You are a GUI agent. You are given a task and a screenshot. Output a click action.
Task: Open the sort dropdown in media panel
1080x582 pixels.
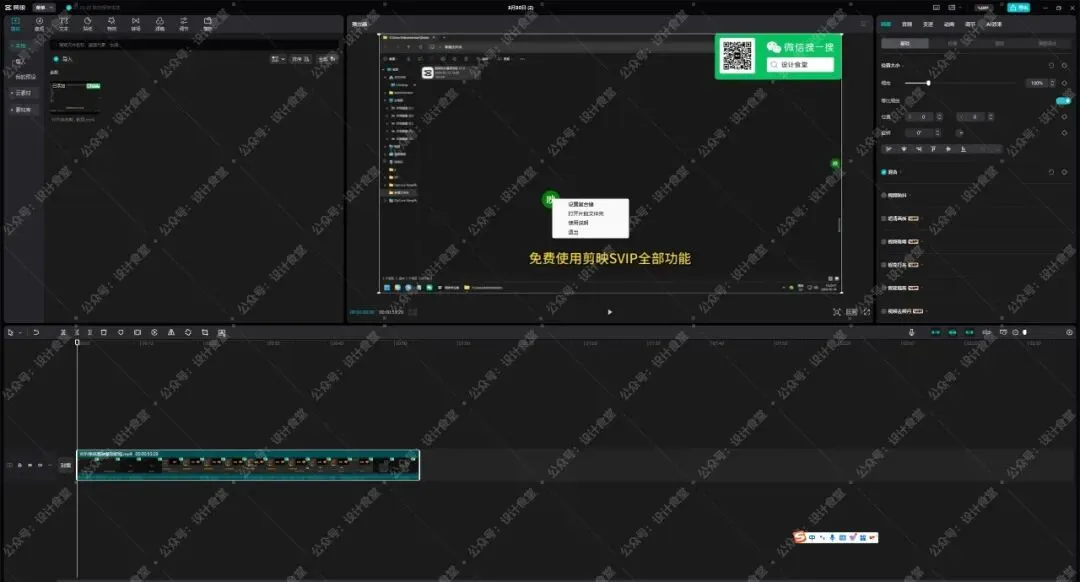coord(300,59)
